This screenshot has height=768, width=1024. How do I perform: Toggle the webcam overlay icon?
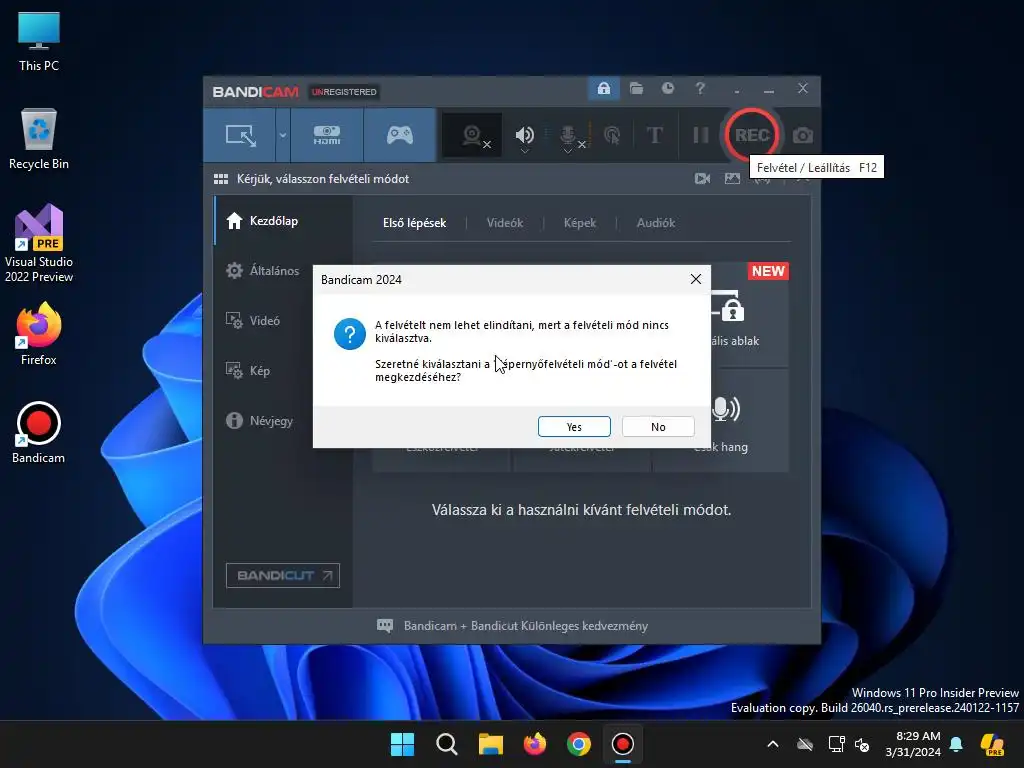click(472, 135)
